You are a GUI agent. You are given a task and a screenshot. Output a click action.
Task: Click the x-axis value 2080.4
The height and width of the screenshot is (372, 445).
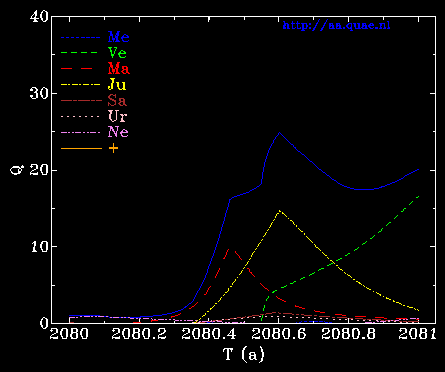coord(209,334)
